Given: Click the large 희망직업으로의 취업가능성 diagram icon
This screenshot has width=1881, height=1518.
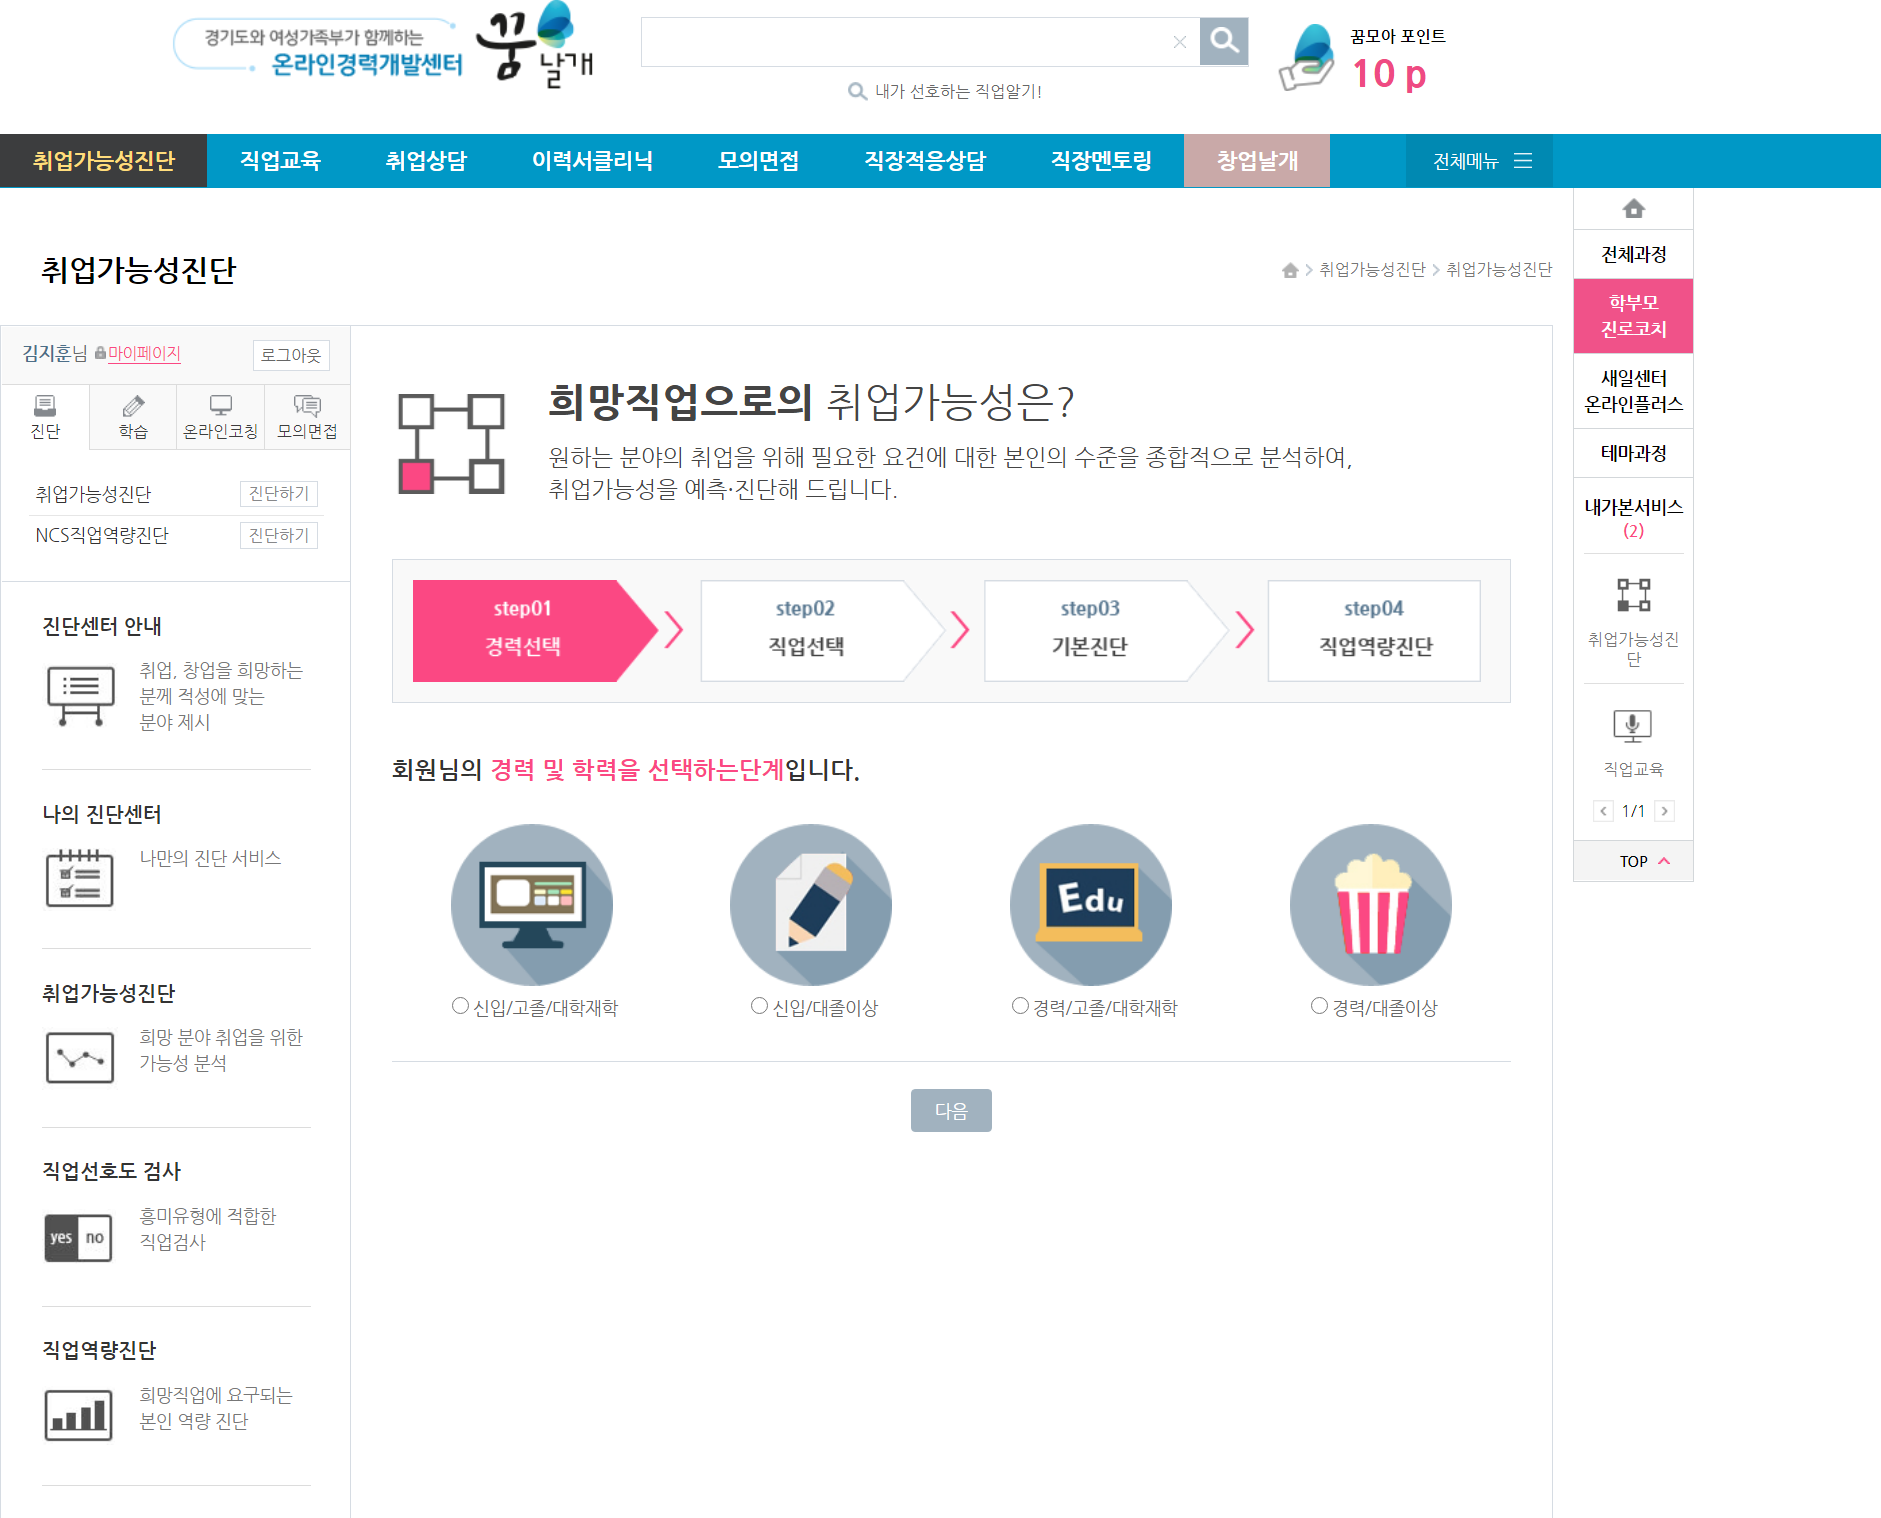Looking at the screenshot, I should (x=451, y=443).
